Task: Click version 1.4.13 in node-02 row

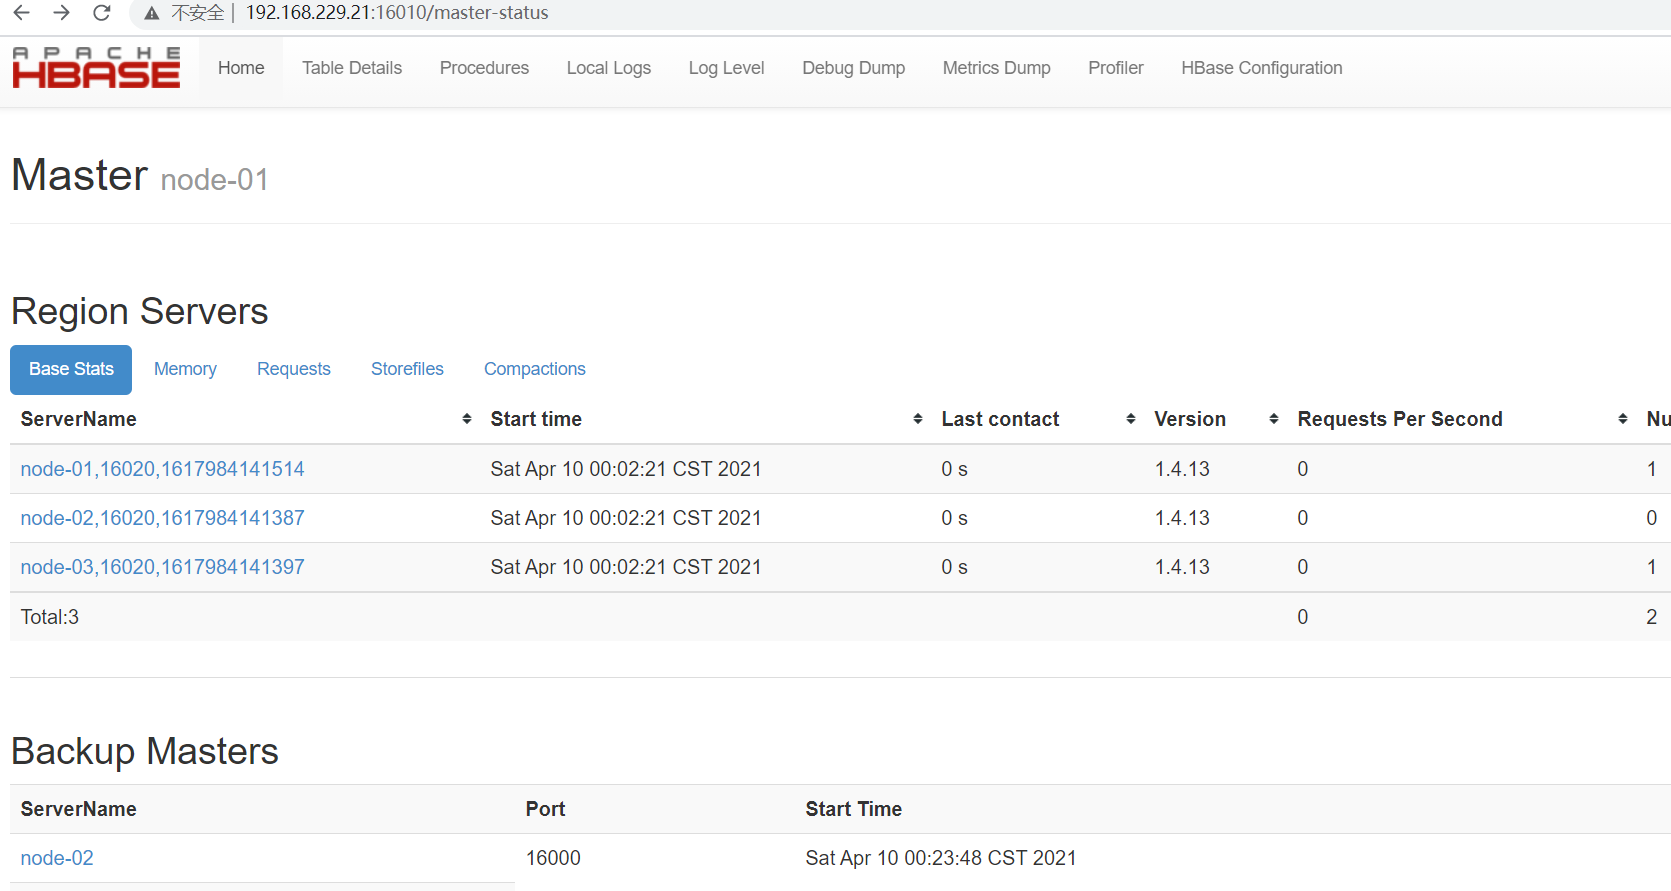Action: [x=1182, y=518]
